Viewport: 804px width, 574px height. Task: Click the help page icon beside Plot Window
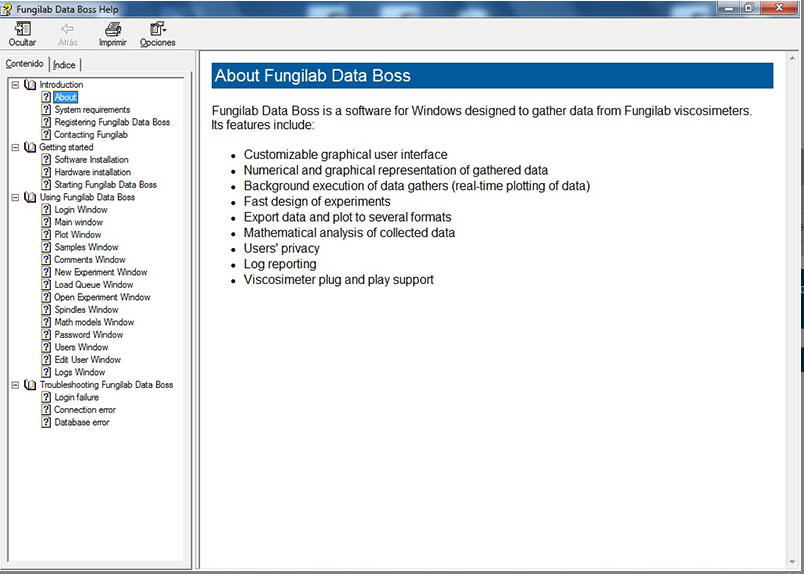coord(46,235)
